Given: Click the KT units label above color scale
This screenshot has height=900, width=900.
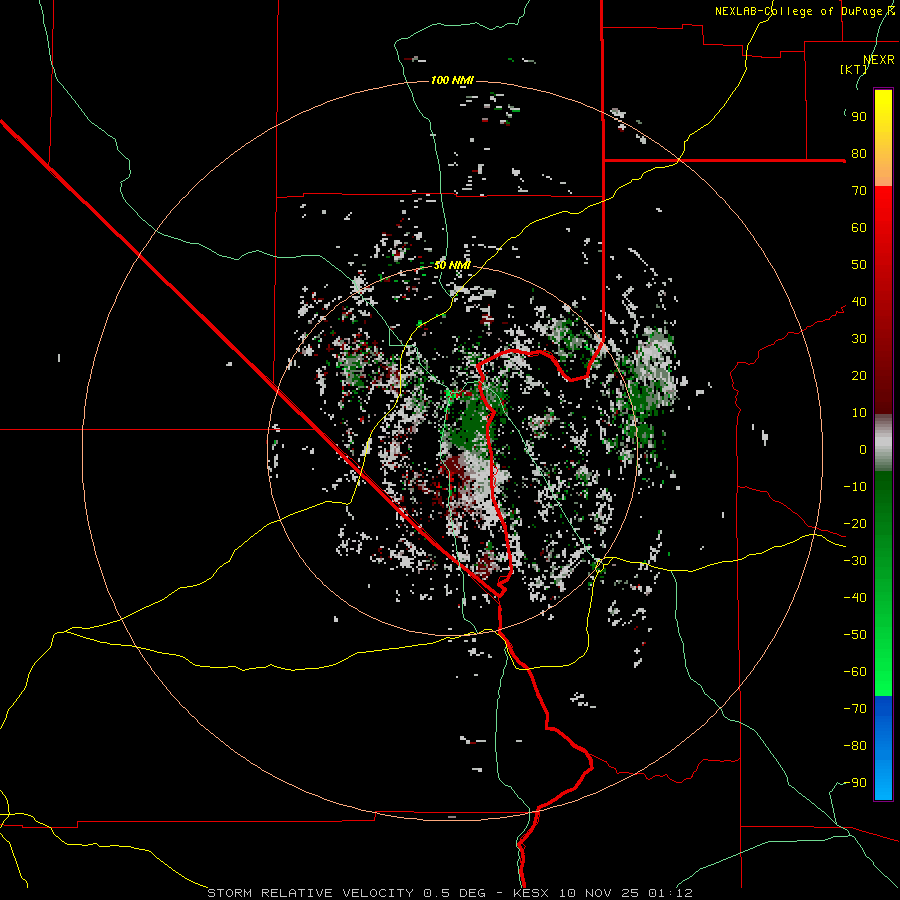Looking at the screenshot, I should [x=854, y=69].
